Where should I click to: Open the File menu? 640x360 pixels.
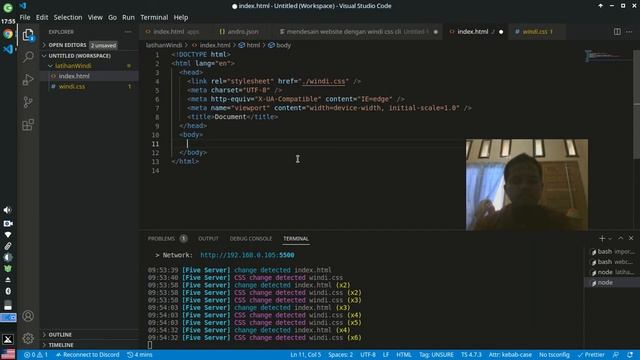[25, 17]
